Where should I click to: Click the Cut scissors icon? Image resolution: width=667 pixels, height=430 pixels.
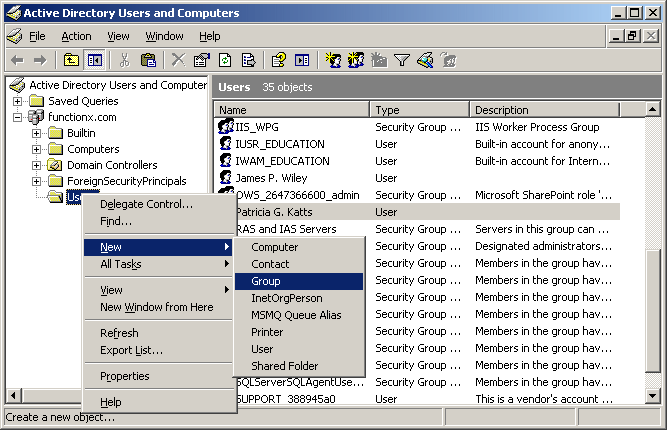(x=124, y=60)
